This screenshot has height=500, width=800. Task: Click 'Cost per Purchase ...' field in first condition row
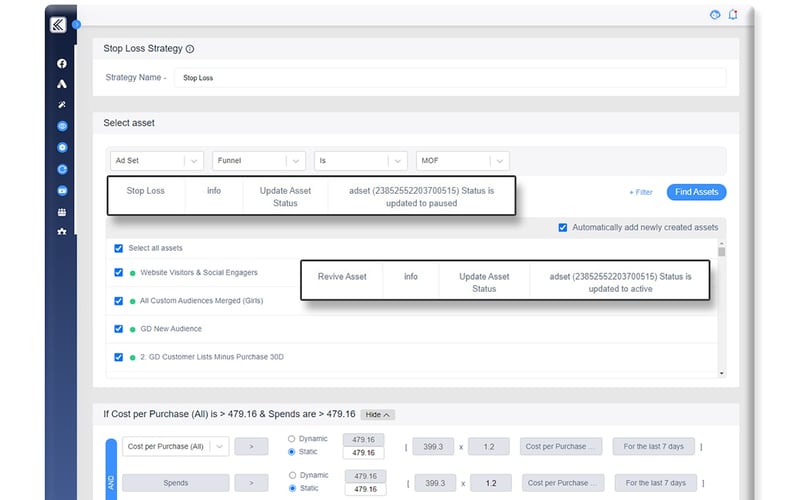(x=561, y=446)
